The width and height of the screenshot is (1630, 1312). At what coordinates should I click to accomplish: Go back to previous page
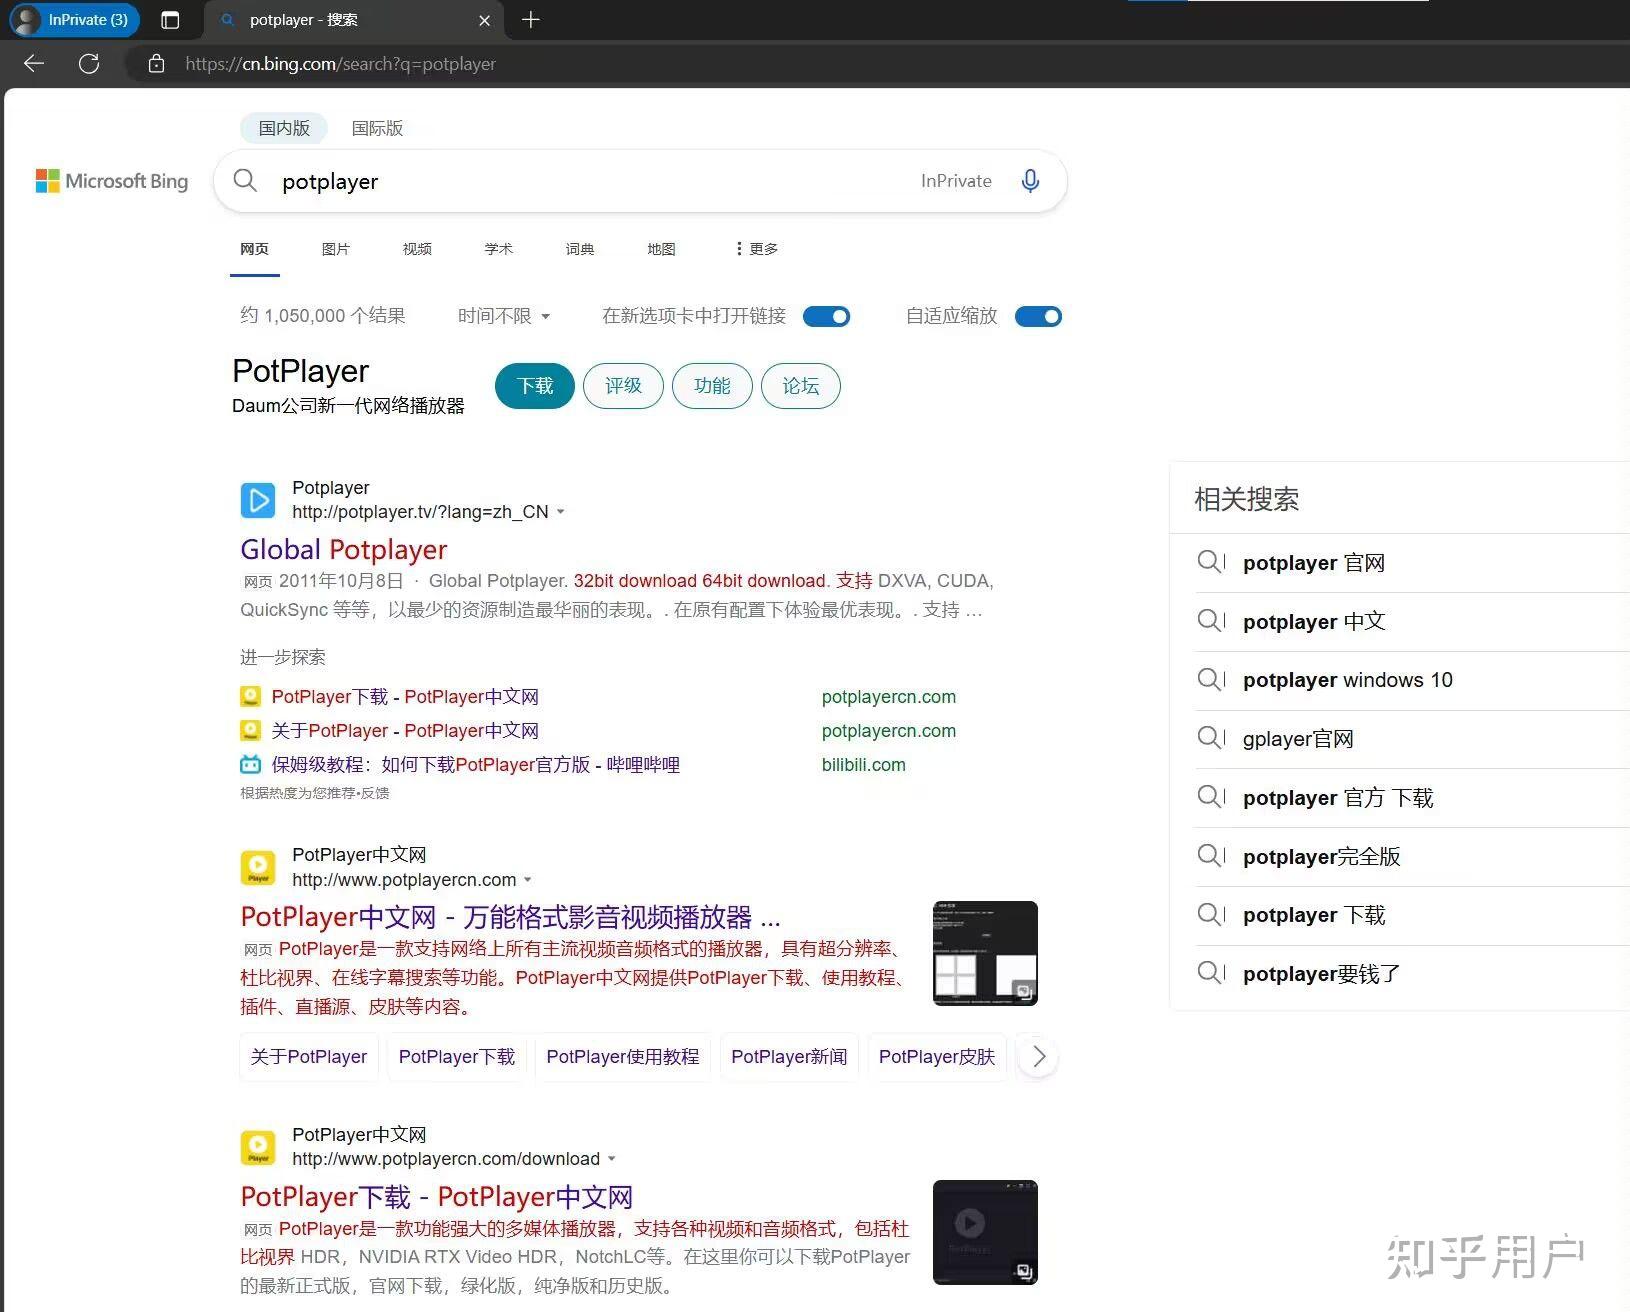tap(34, 64)
